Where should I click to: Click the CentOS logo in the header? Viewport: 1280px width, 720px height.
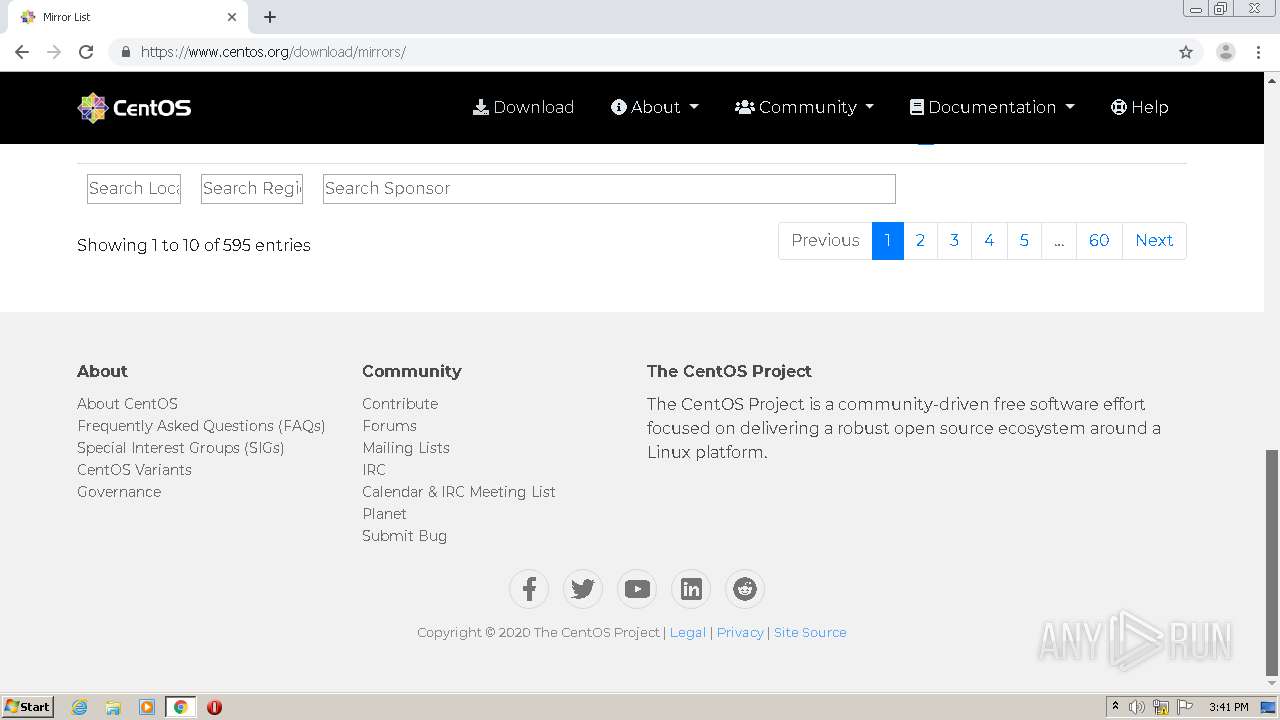[x=135, y=107]
